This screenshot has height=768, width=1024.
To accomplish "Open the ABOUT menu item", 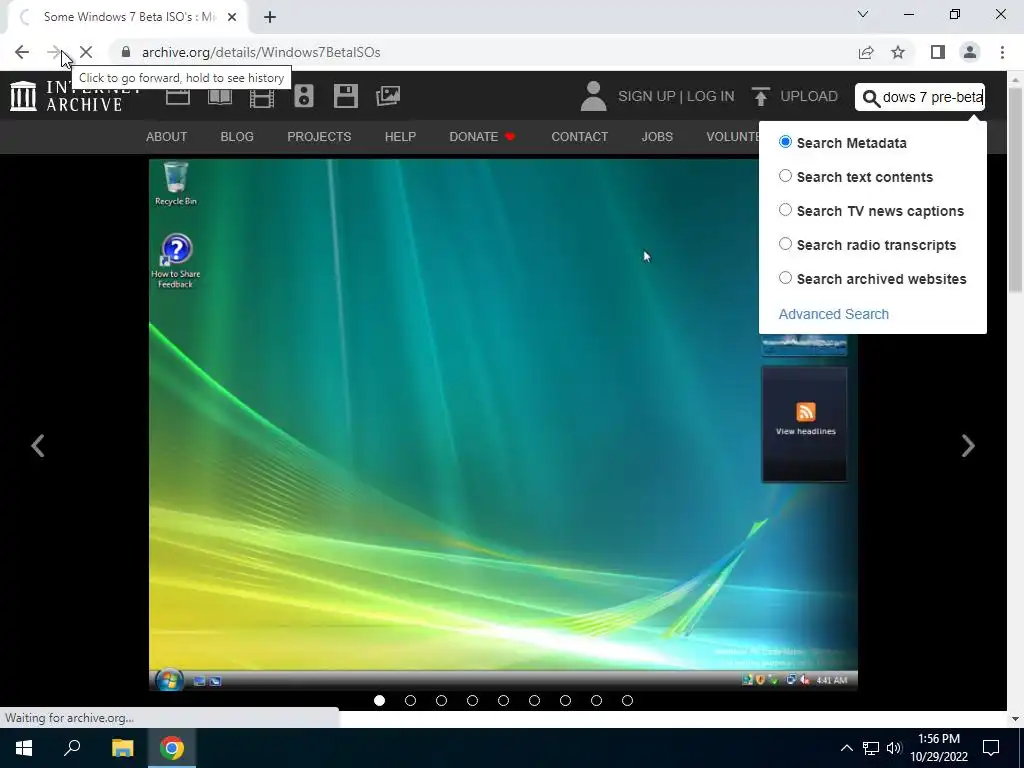I will [167, 136].
